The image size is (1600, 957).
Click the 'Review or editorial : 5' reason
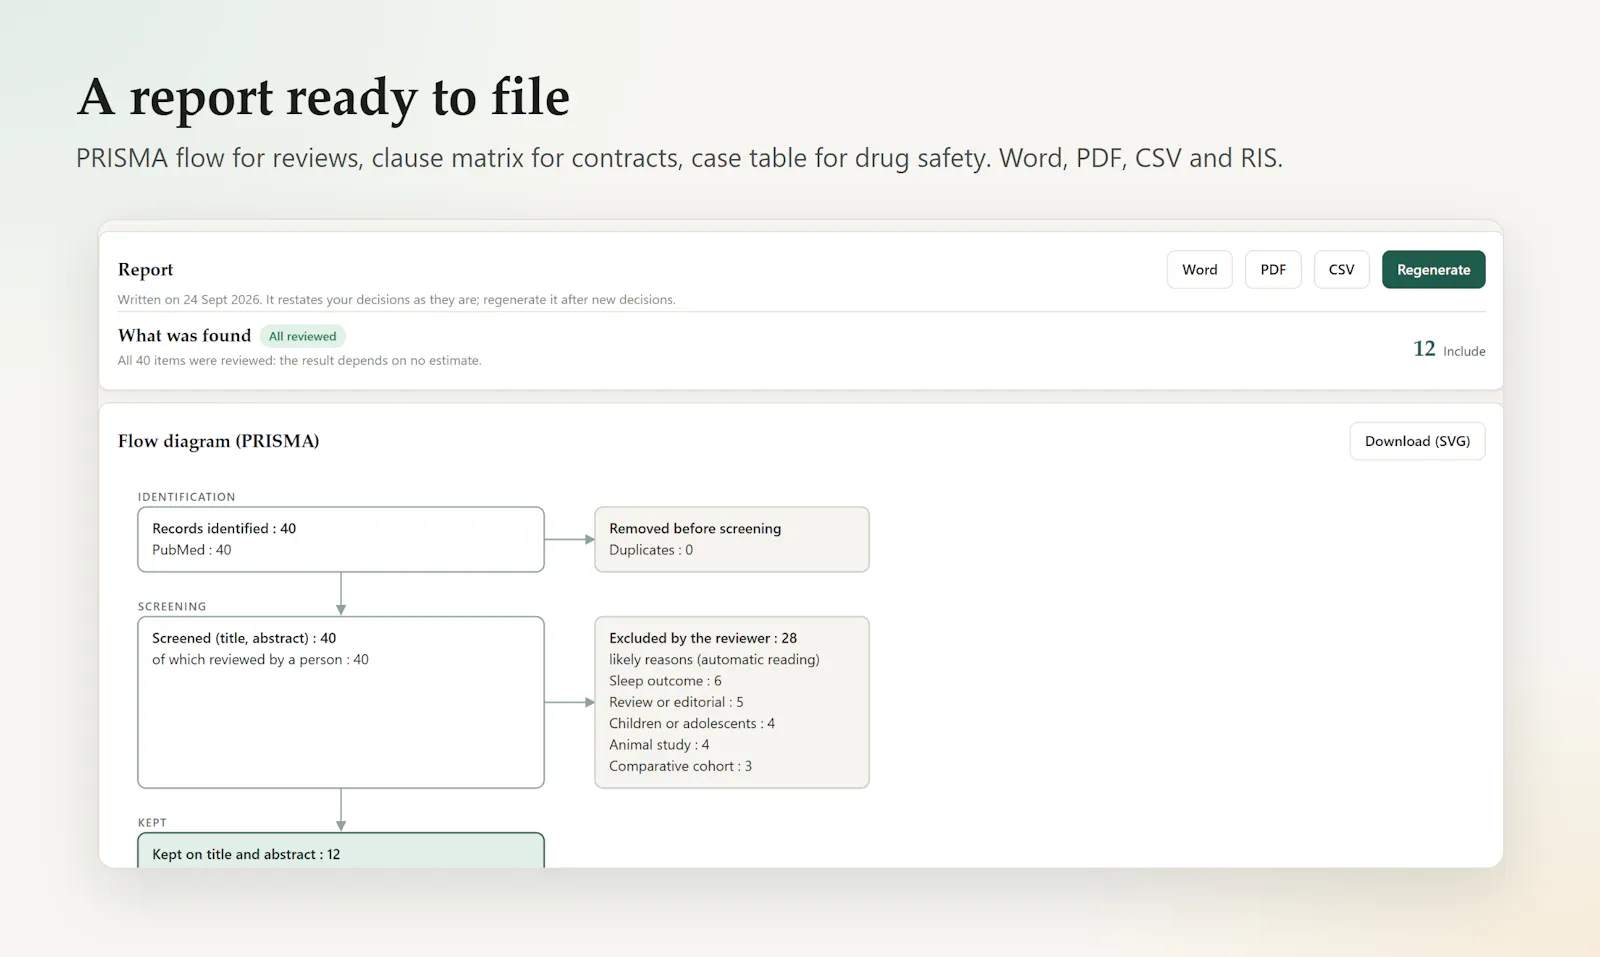point(676,702)
